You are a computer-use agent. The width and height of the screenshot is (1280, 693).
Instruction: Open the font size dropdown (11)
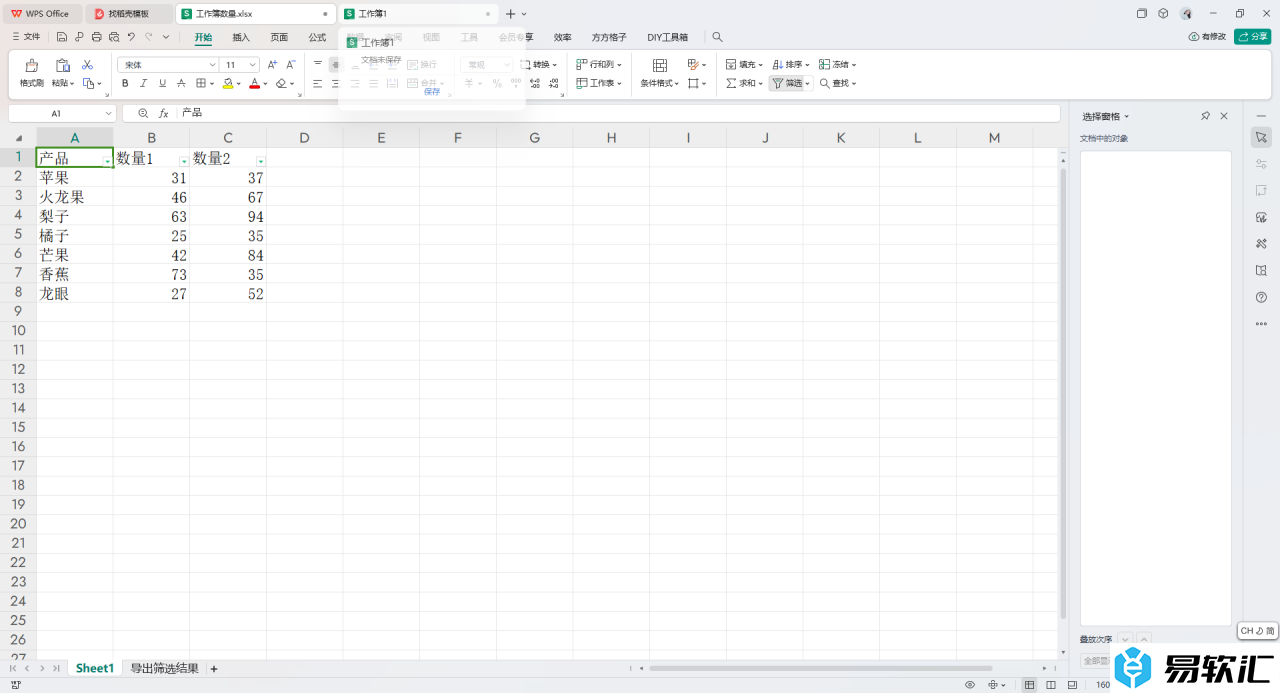click(x=252, y=65)
